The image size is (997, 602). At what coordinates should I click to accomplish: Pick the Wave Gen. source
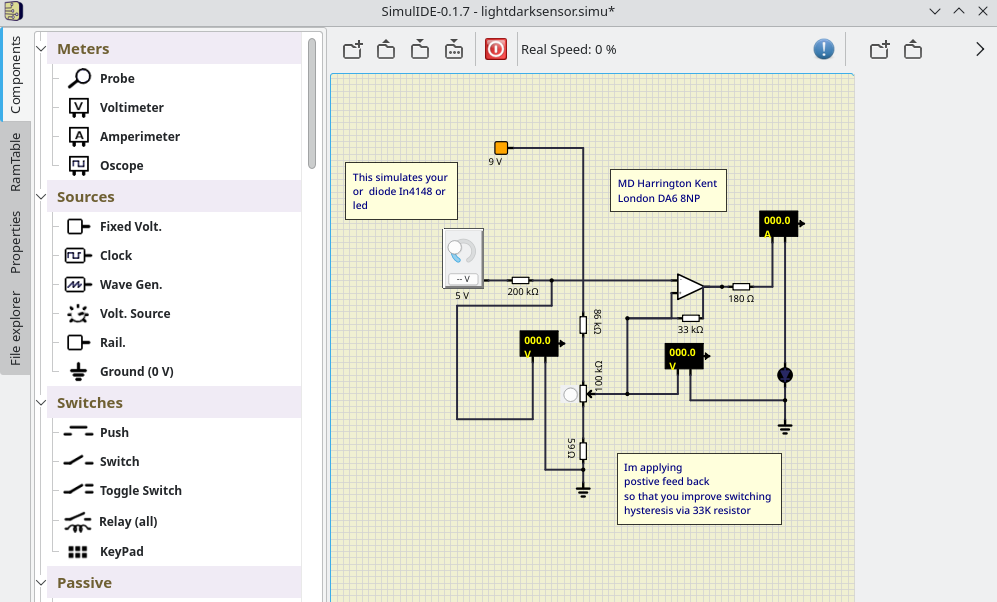coord(130,284)
